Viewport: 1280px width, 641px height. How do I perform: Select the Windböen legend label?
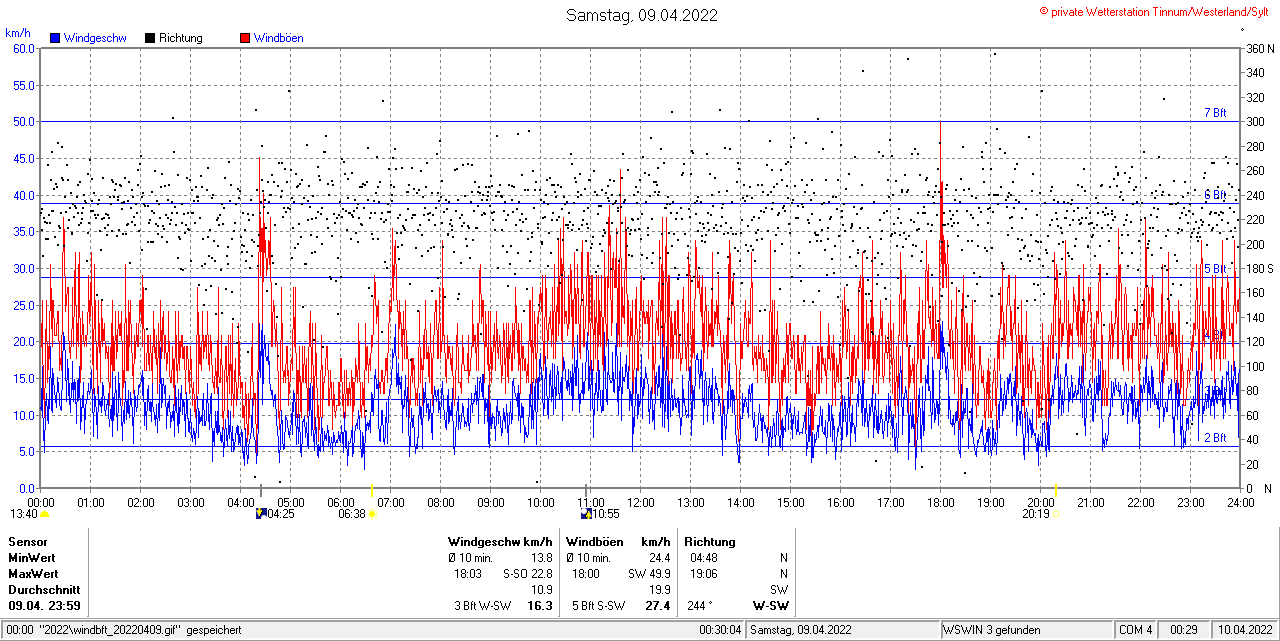(279, 38)
